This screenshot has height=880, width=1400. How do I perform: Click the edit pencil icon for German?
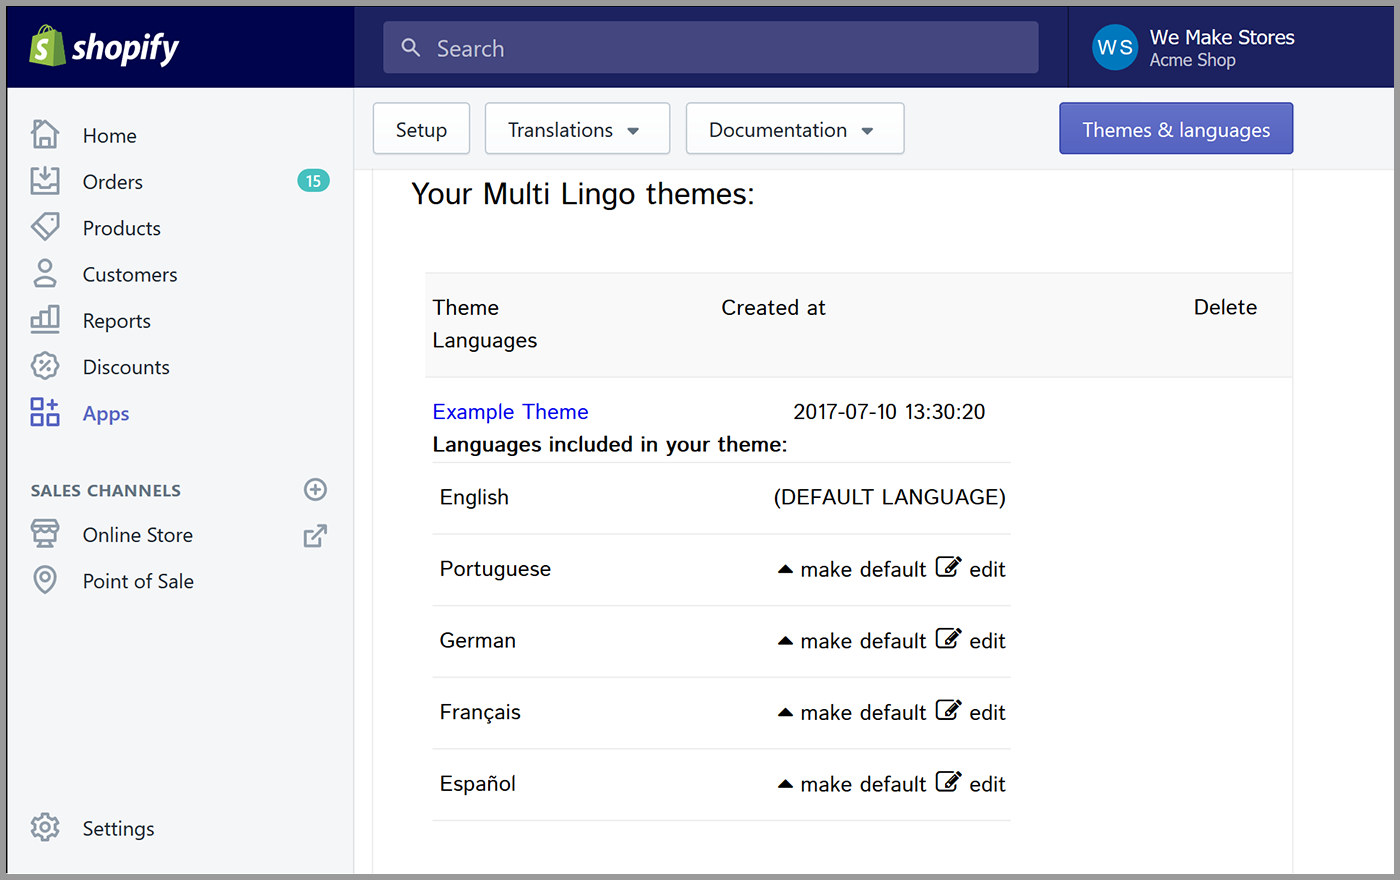(948, 638)
